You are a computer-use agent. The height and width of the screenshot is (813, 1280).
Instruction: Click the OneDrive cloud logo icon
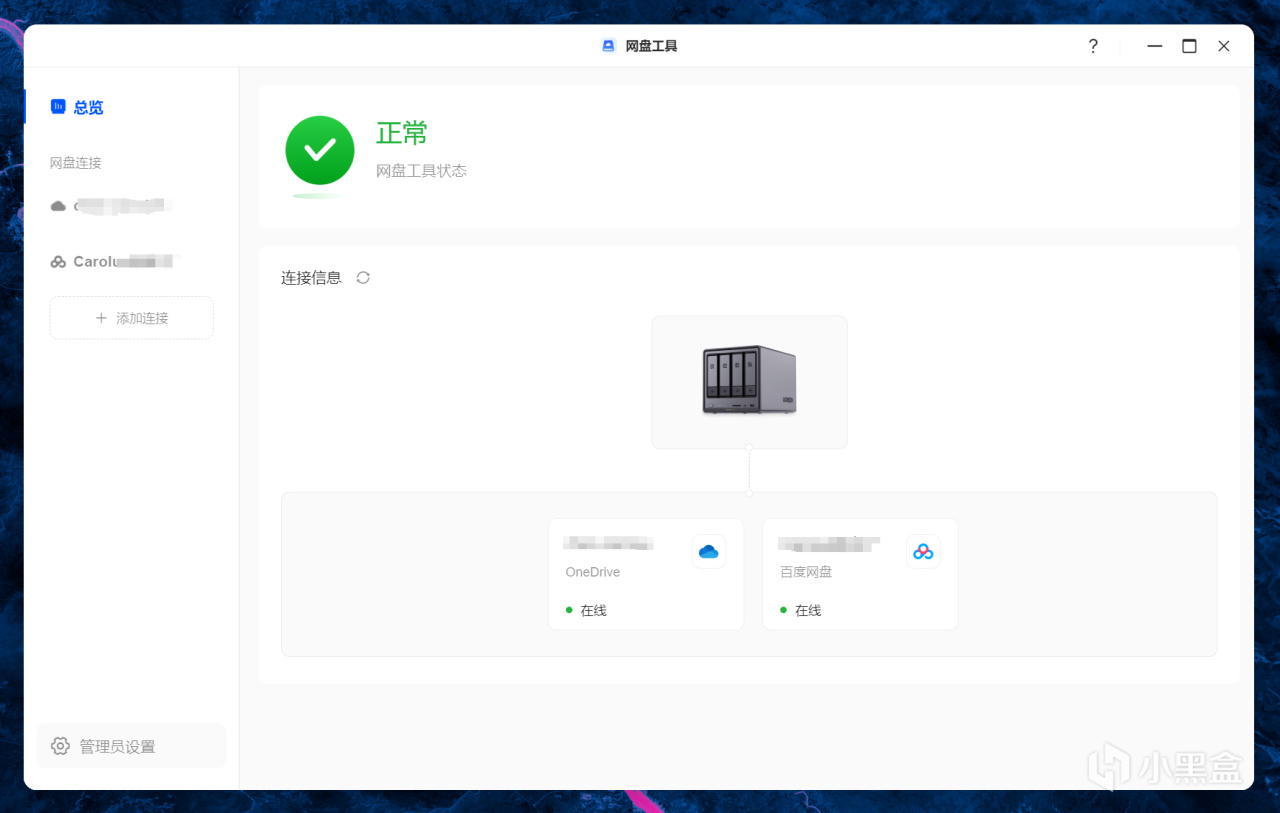coord(709,552)
